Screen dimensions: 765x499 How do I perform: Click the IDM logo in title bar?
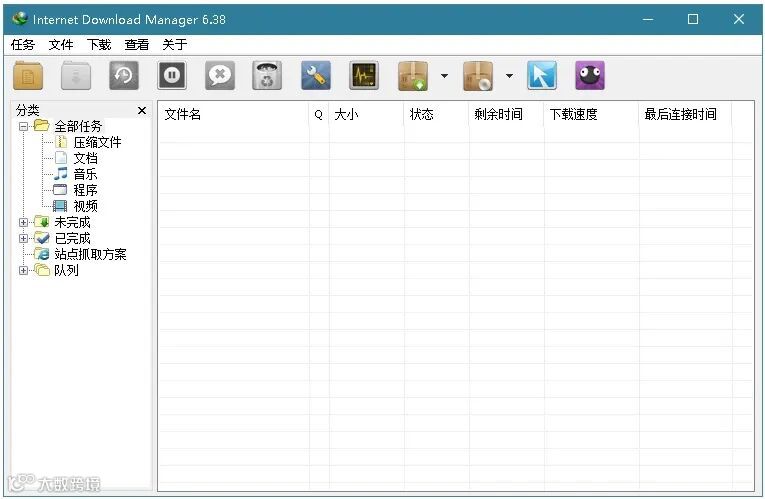pyautogui.click(x=20, y=19)
